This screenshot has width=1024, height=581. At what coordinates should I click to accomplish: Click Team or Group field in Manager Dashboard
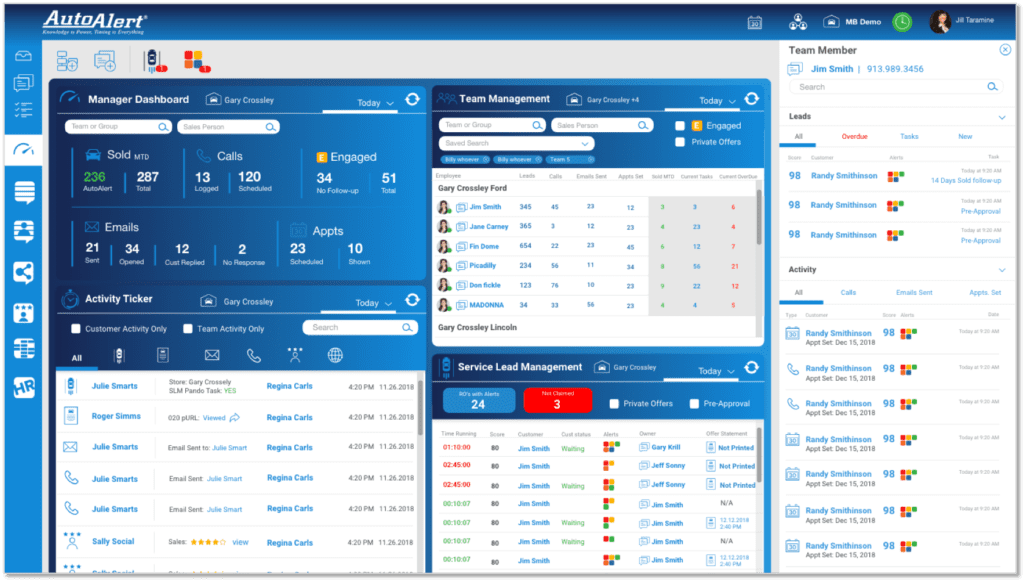pos(118,127)
